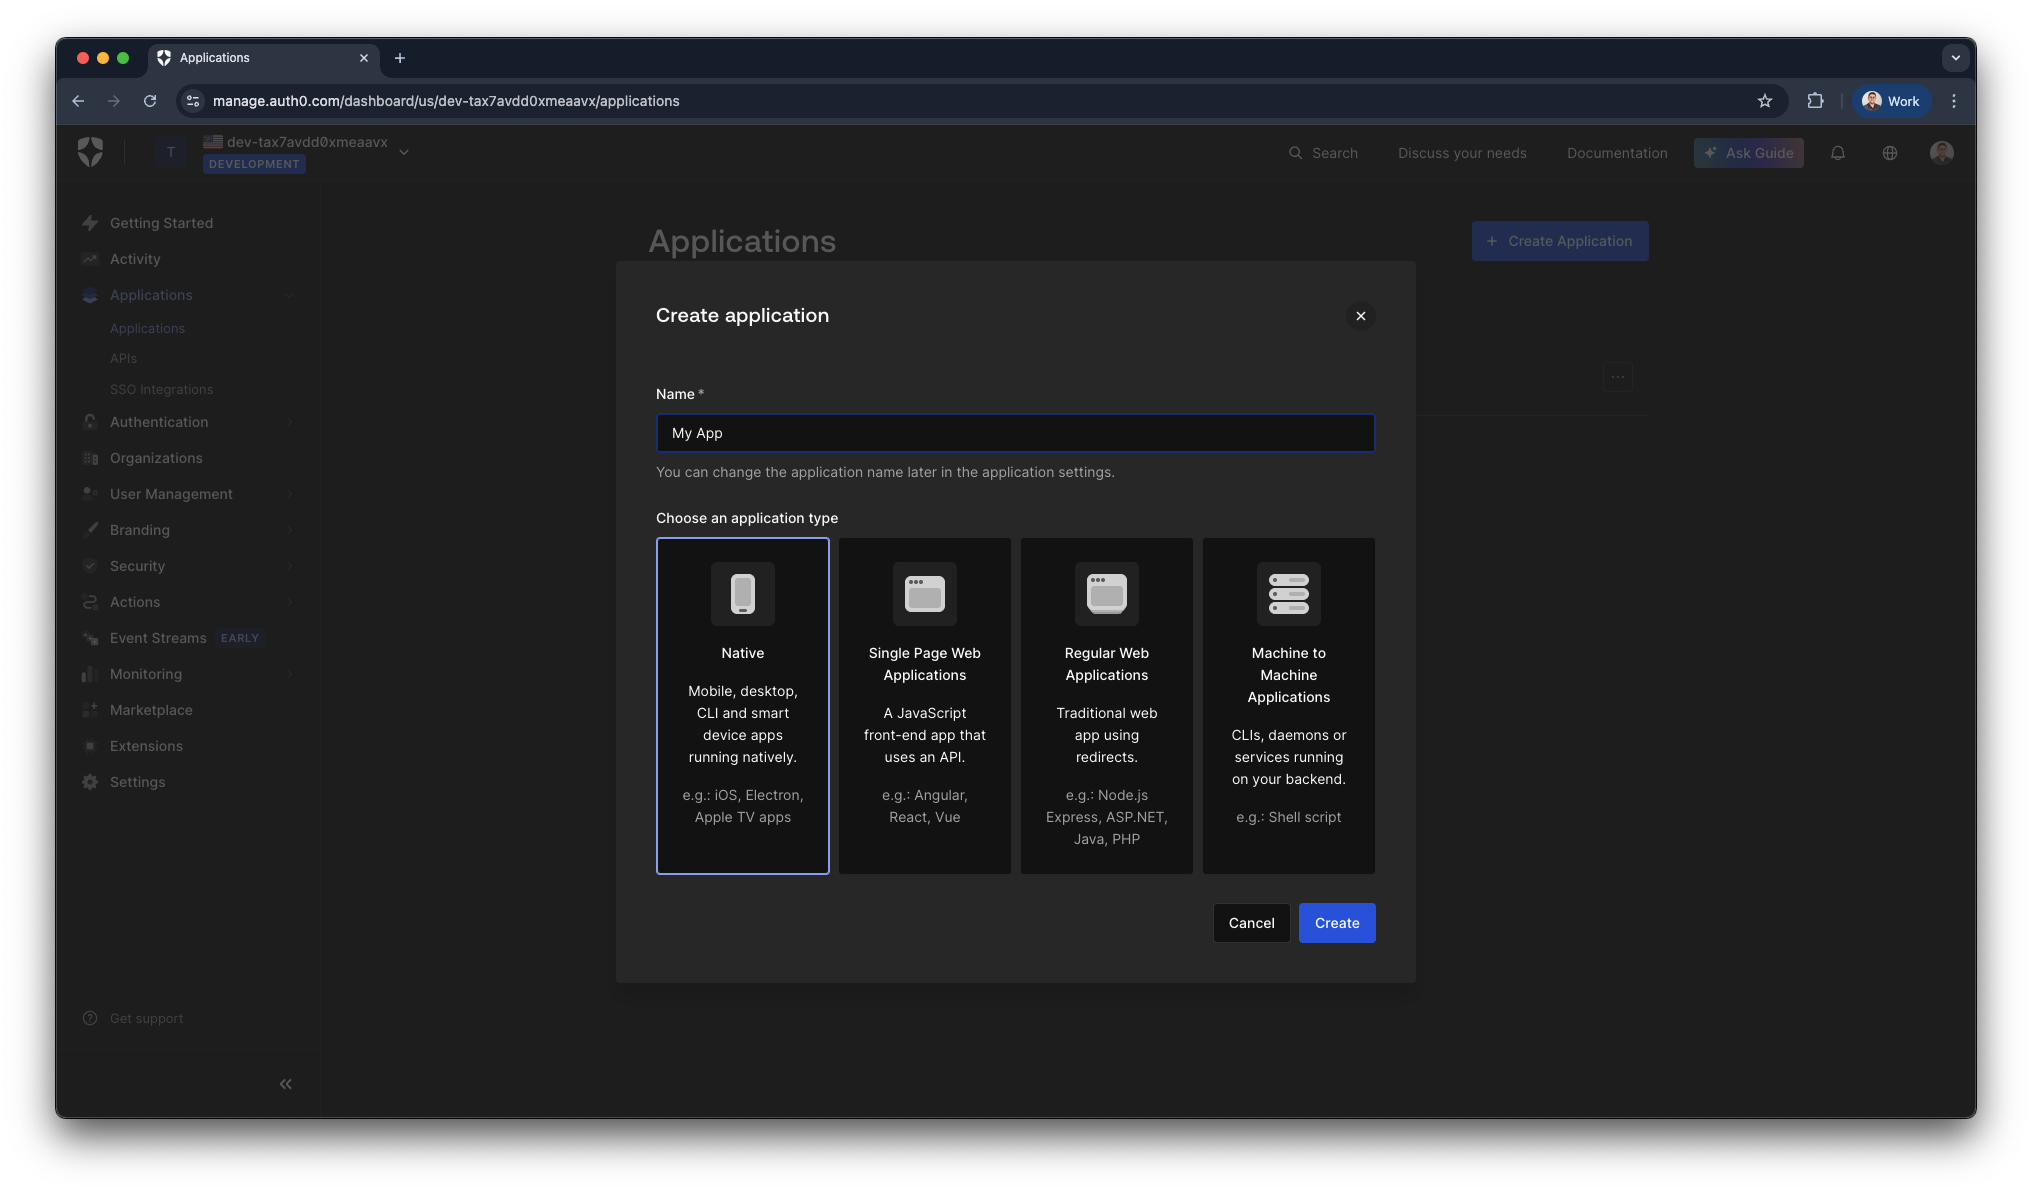Cancel the application creation dialog
This screenshot has width=2032, height=1192.
pyautogui.click(x=1251, y=923)
